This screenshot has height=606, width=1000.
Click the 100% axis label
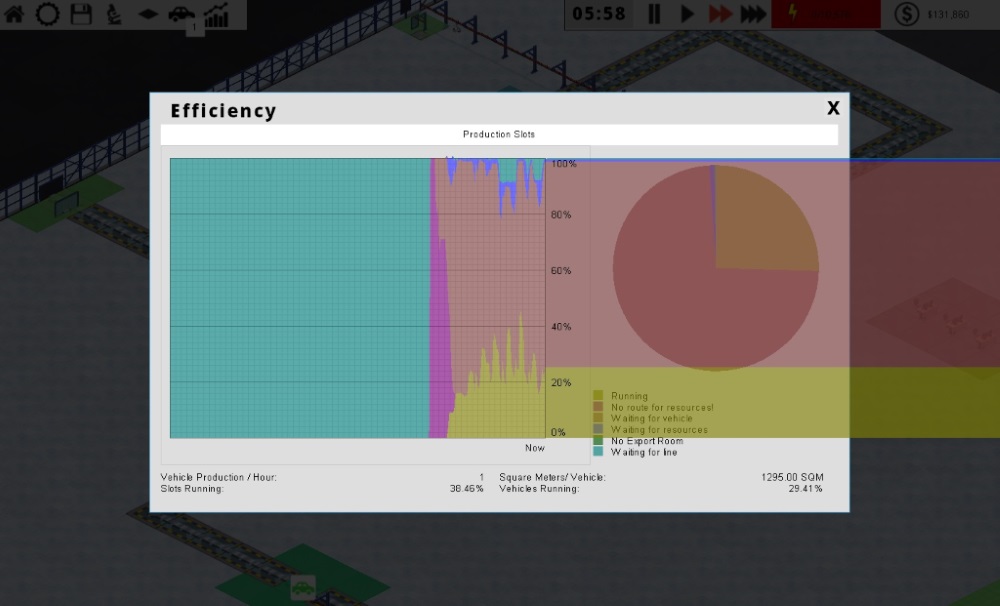pyautogui.click(x=564, y=164)
